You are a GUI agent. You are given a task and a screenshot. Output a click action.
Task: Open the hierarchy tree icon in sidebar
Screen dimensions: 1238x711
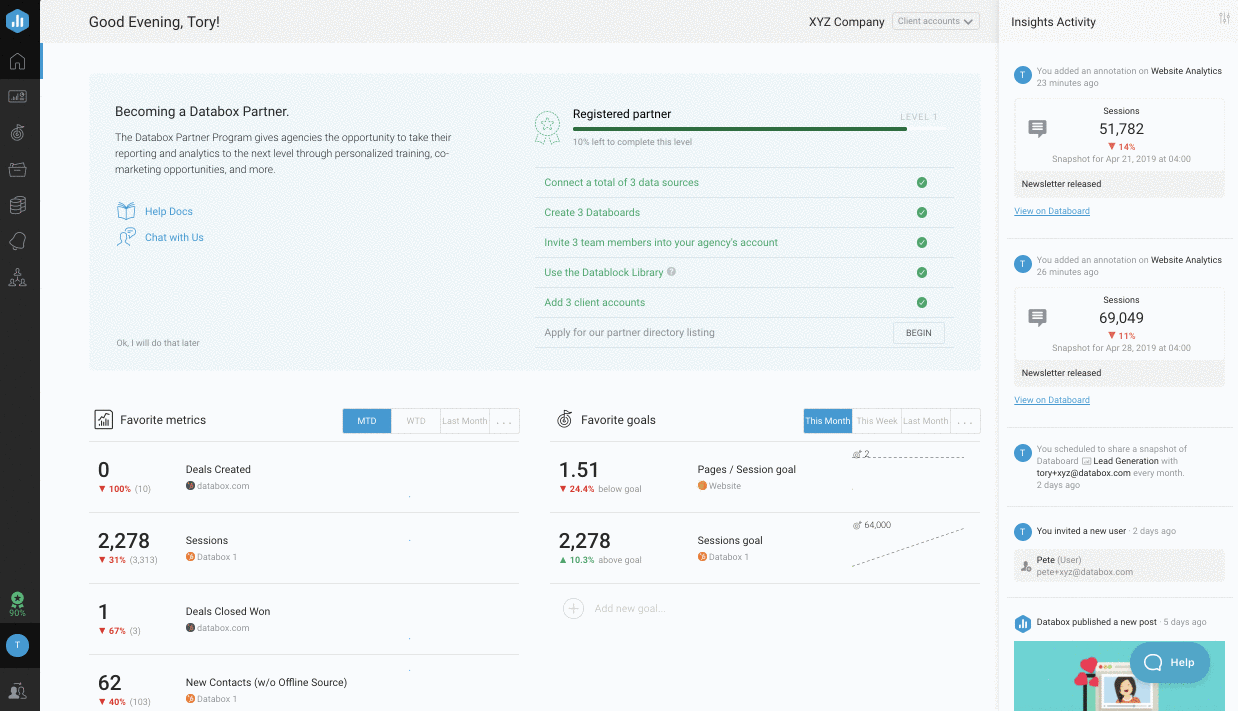pos(17,277)
